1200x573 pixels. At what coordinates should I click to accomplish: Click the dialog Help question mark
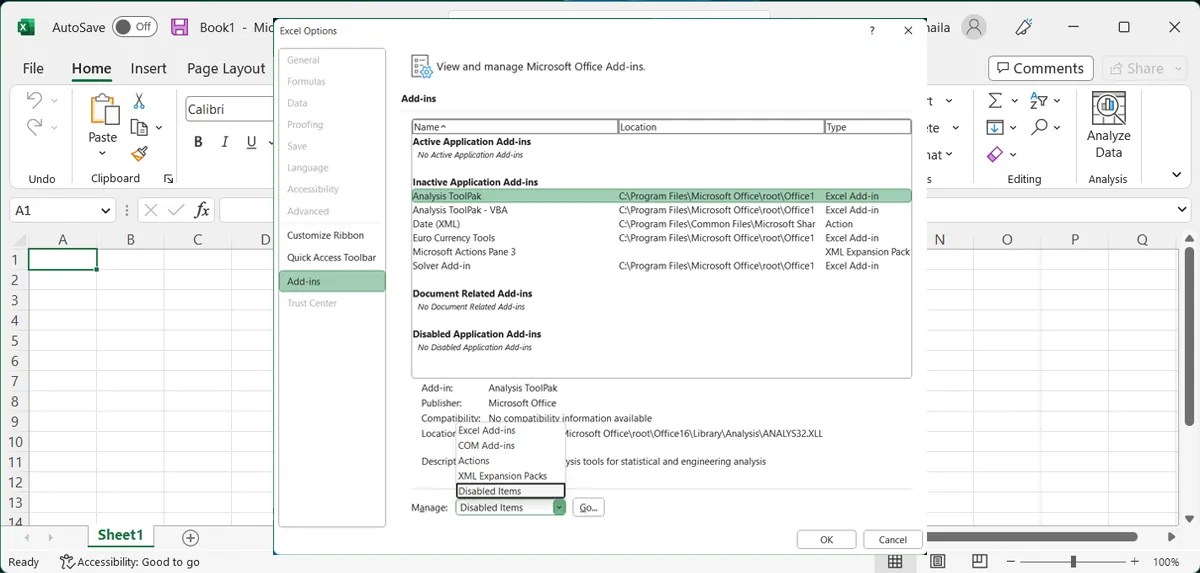[x=873, y=31]
